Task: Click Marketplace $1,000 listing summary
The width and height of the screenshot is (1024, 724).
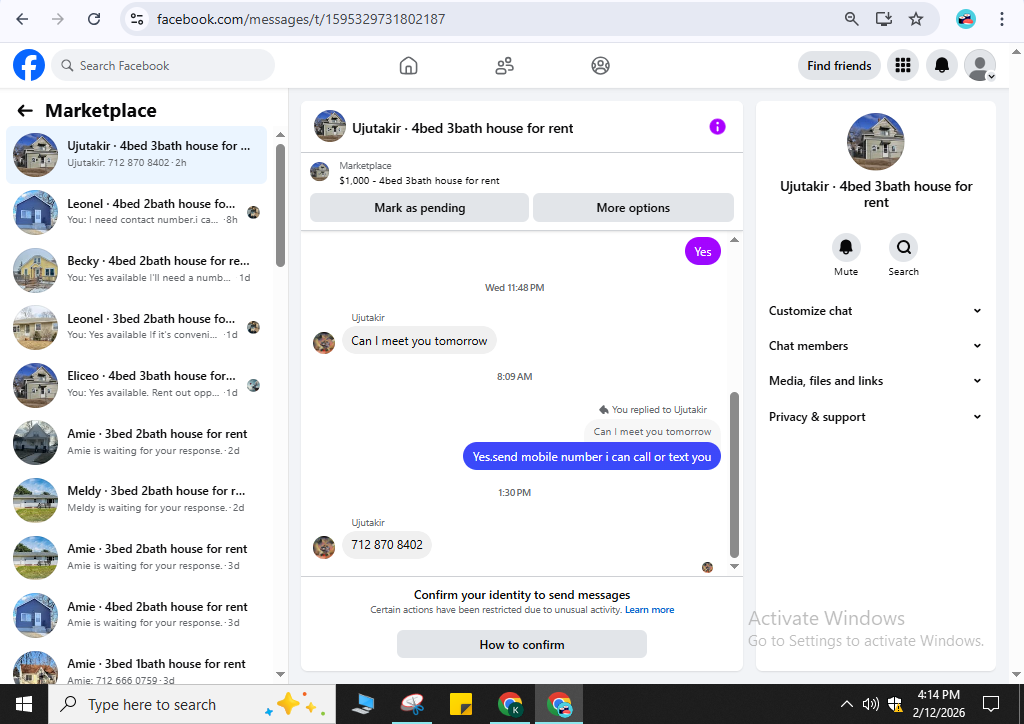Action: [x=419, y=174]
